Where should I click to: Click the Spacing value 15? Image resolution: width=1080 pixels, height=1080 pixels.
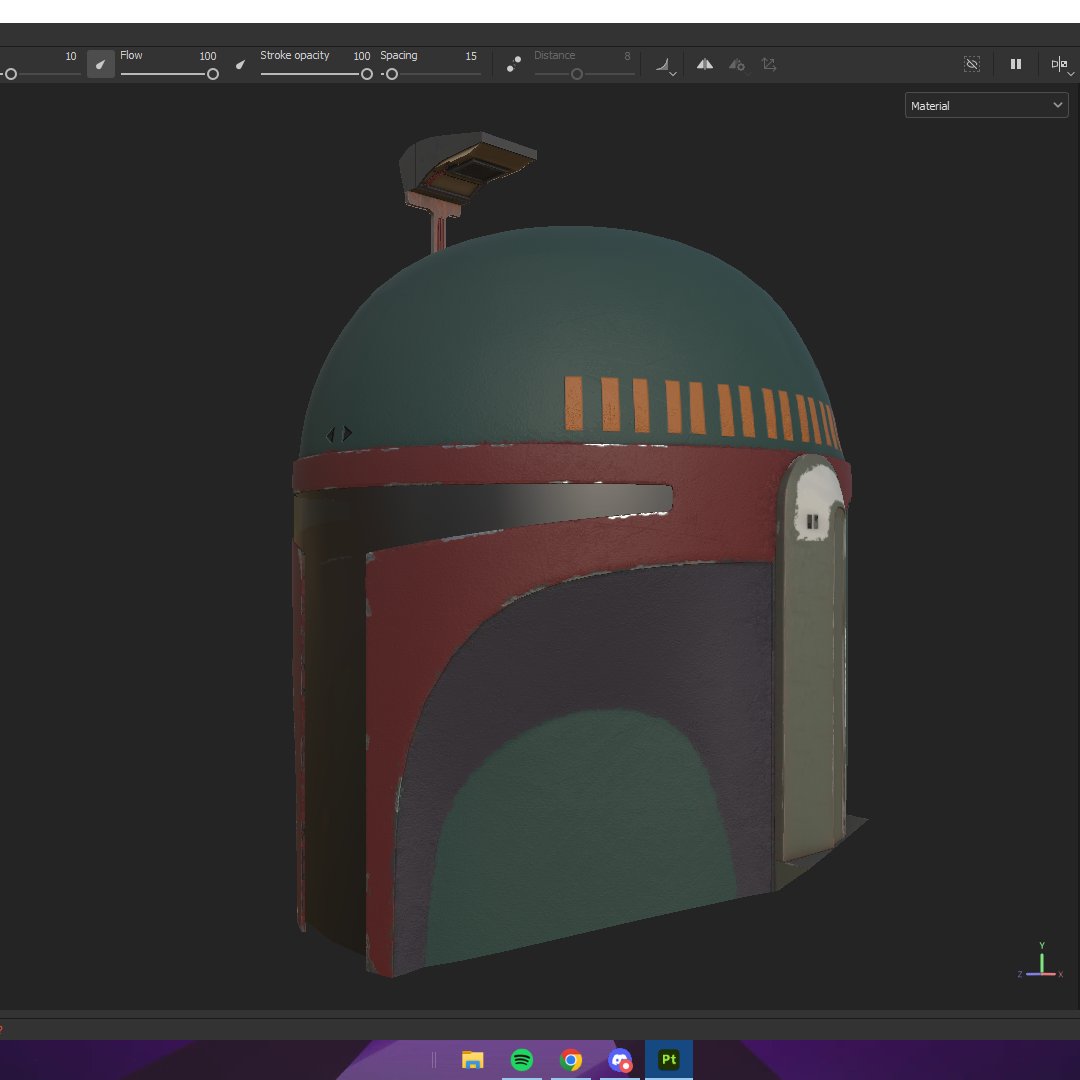click(x=471, y=56)
